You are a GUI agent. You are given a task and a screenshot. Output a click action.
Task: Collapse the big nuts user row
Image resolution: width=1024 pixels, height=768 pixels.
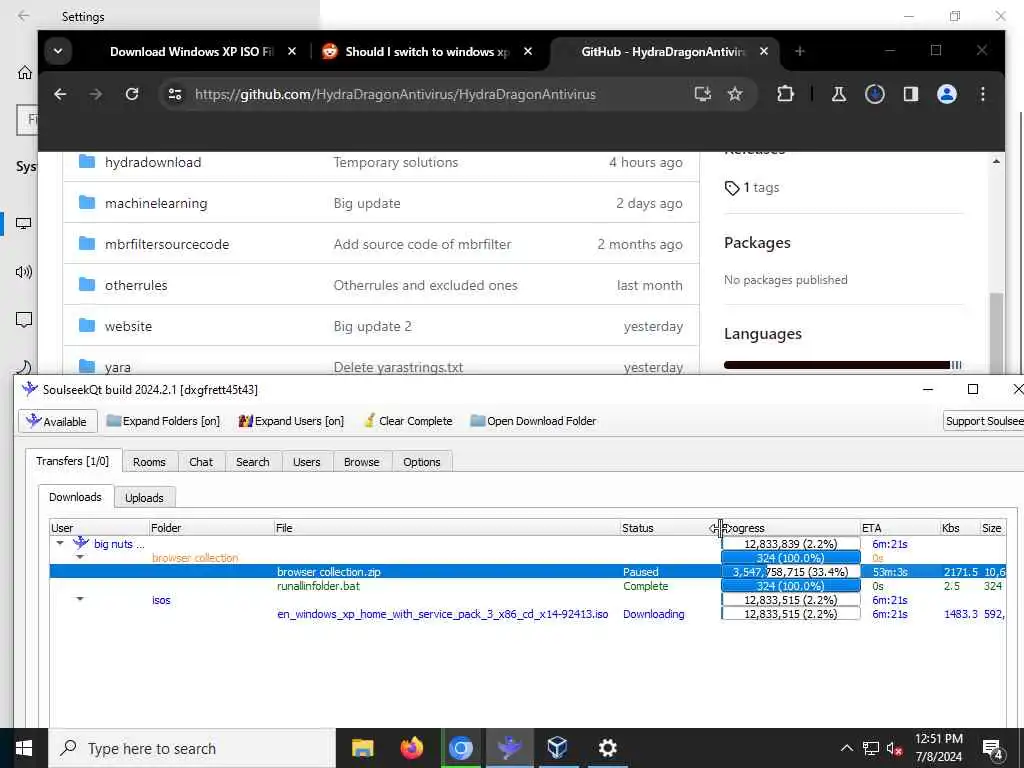coord(60,543)
